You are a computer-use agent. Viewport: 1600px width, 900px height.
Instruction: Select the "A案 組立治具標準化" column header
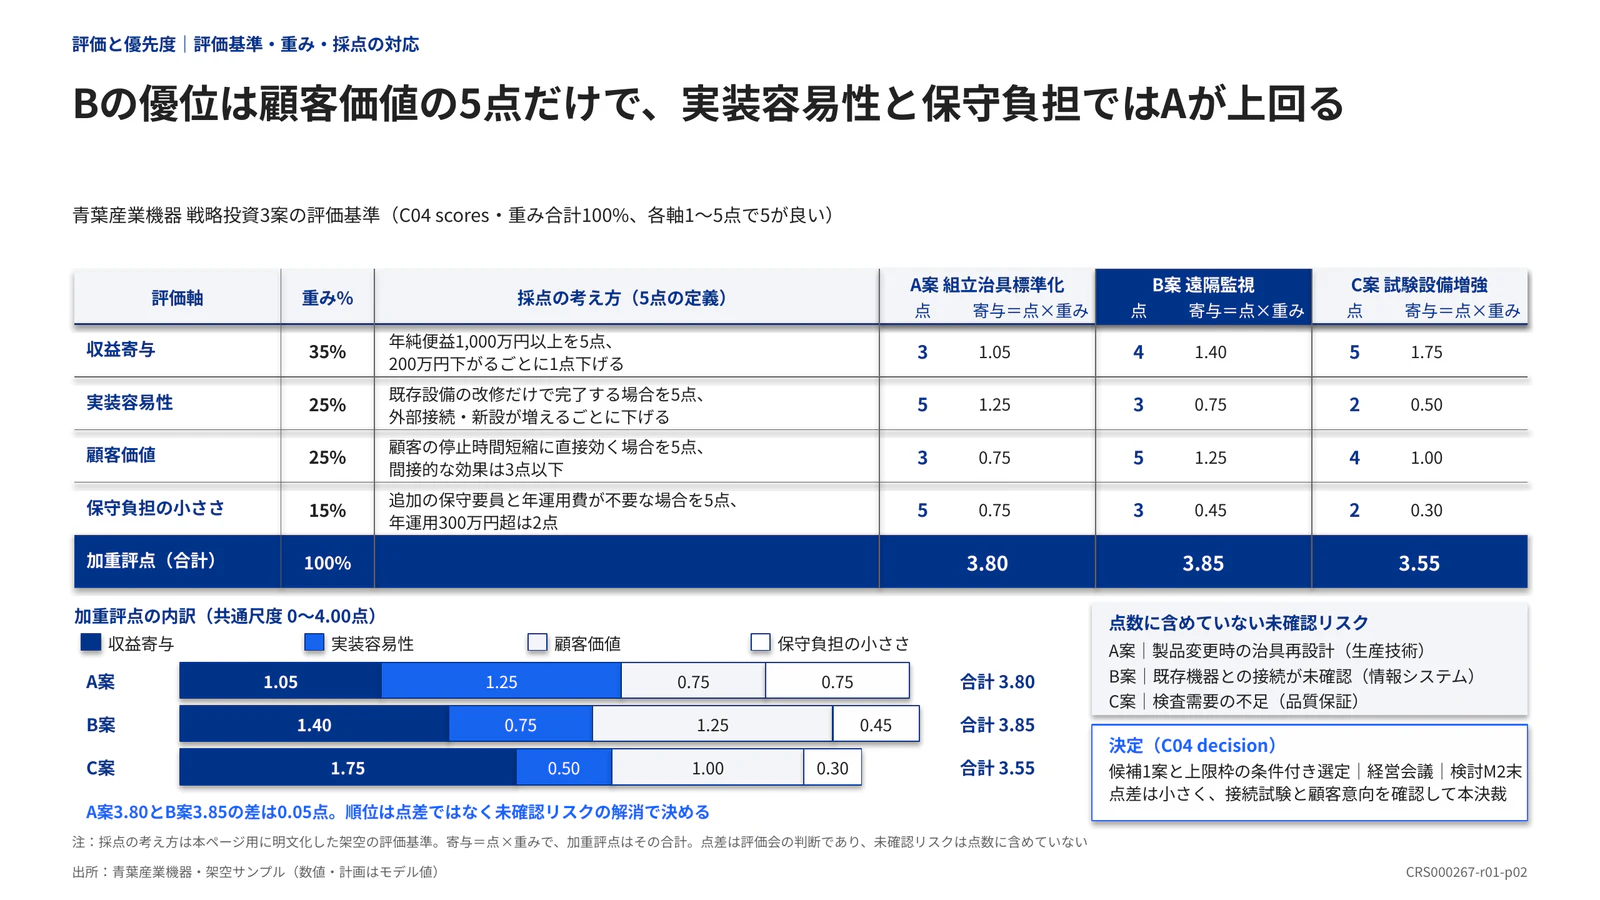[987, 297]
